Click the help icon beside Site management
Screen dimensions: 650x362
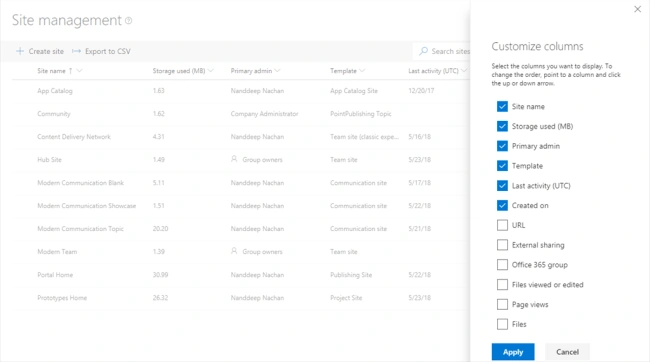point(129,20)
